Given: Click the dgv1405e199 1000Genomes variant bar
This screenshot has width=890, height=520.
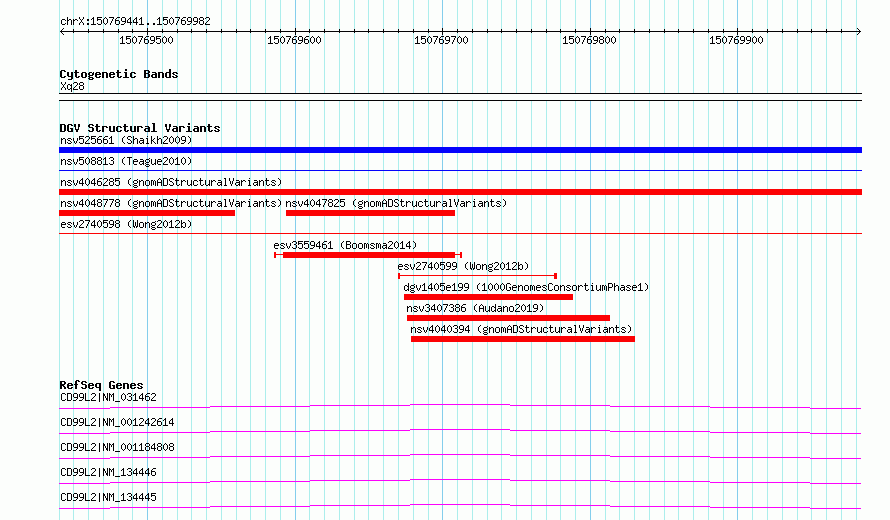Looking at the screenshot, I should [488, 297].
